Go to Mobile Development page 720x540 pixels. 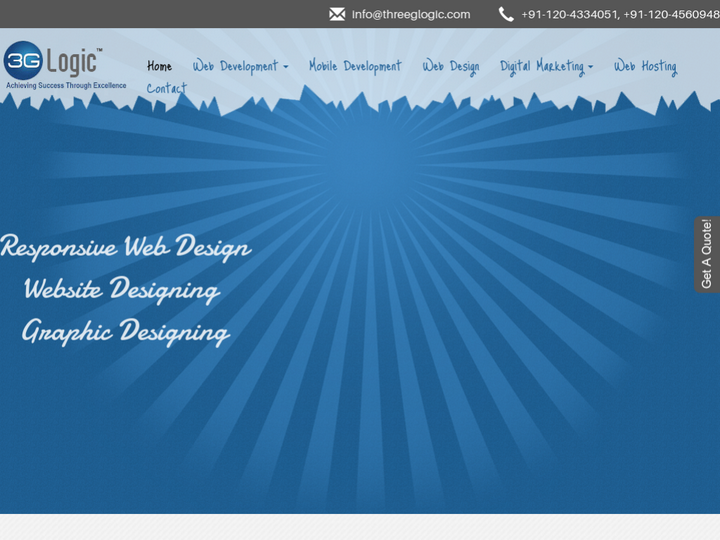point(355,67)
